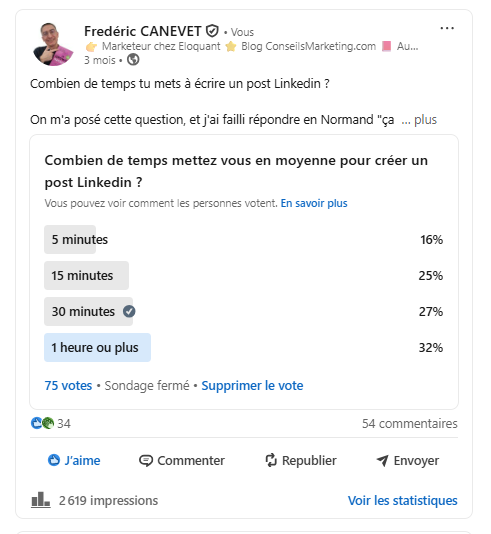Screen dimensions: 491x534
Task: Open the reactions icons list
Action: coord(43,423)
